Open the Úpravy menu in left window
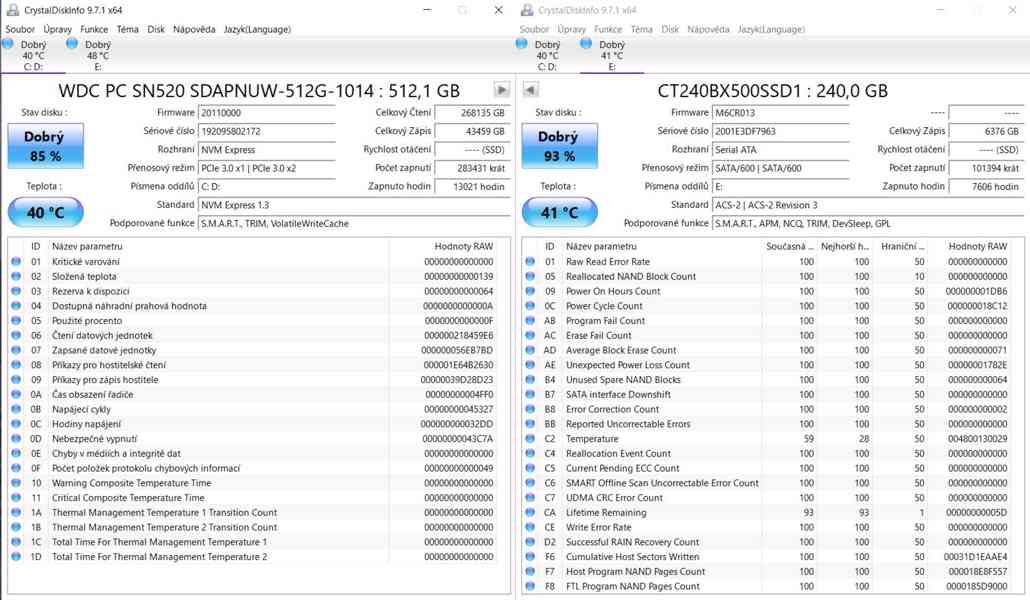This screenshot has height=600, width=1030. [58, 29]
